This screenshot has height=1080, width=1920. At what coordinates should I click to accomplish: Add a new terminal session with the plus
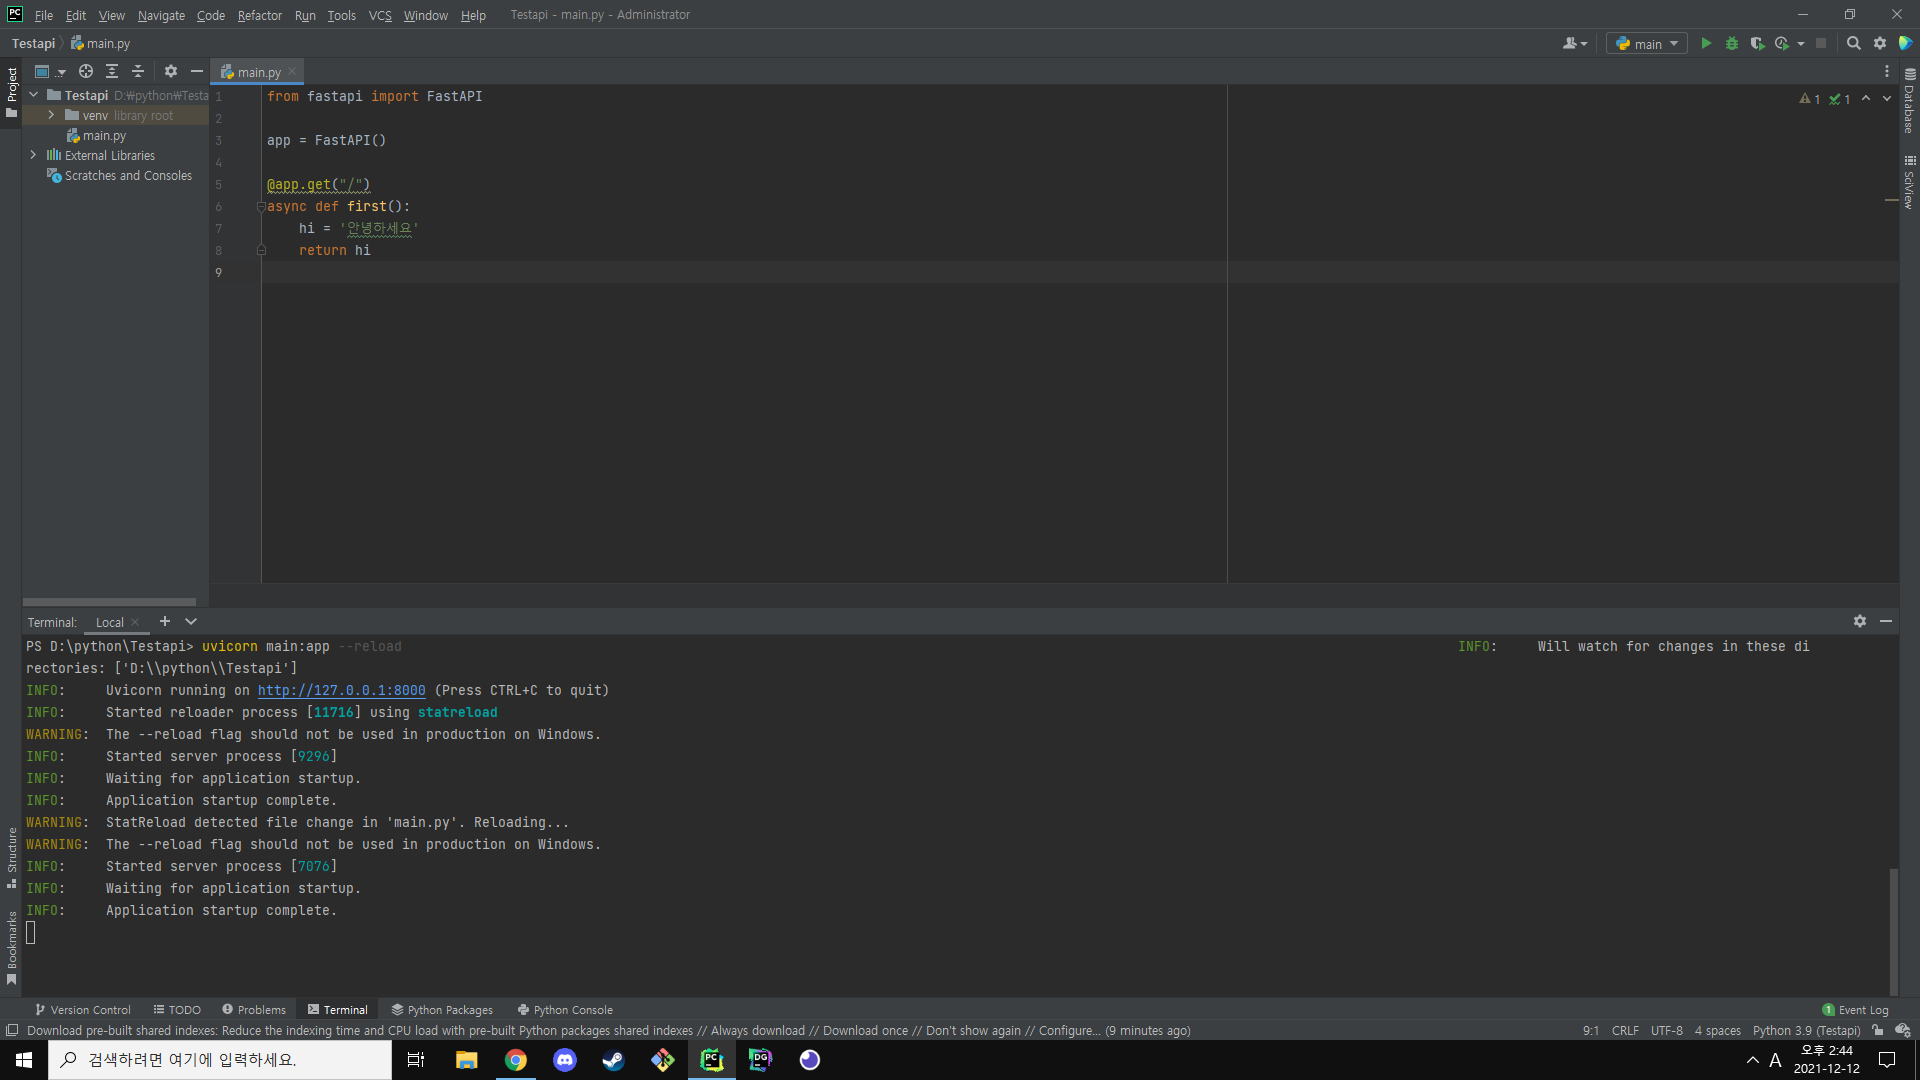click(x=165, y=621)
